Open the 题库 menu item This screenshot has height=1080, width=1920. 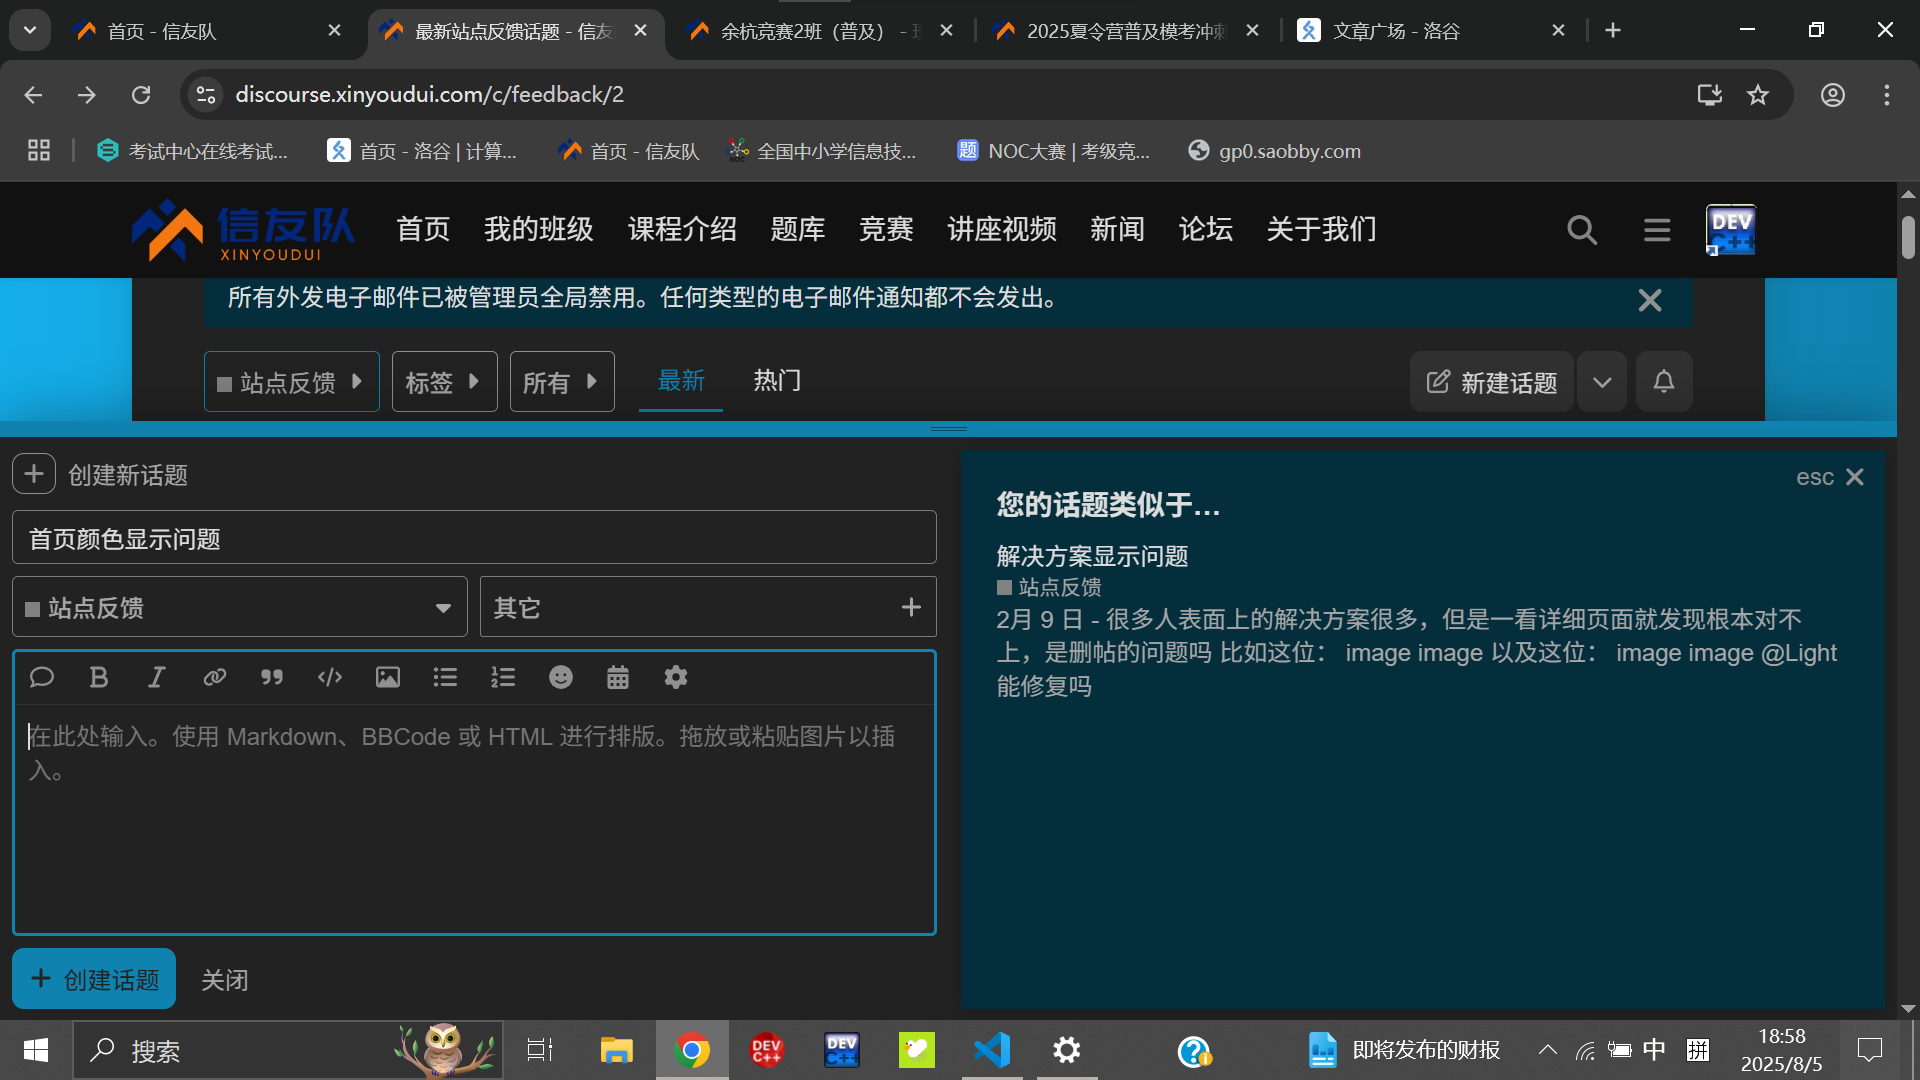pyautogui.click(x=798, y=229)
